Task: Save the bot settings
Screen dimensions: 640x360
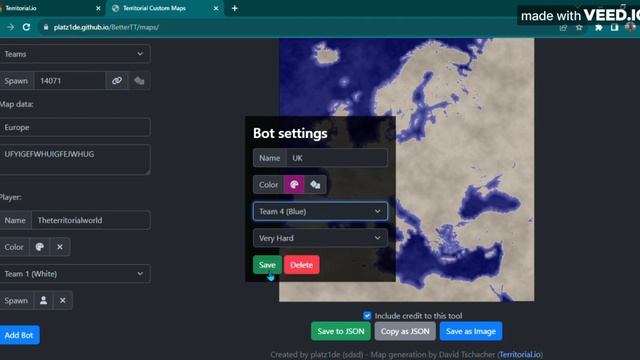Action: tap(267, 265)
